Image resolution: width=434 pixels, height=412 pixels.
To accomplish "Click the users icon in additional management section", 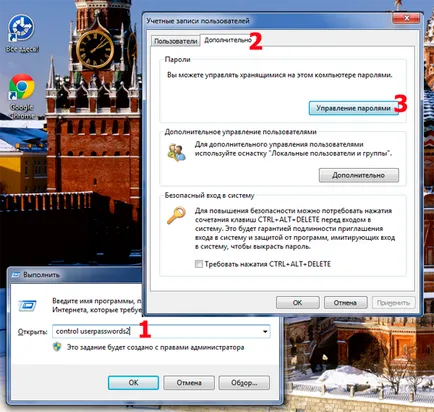I will (x=176, y=152).
